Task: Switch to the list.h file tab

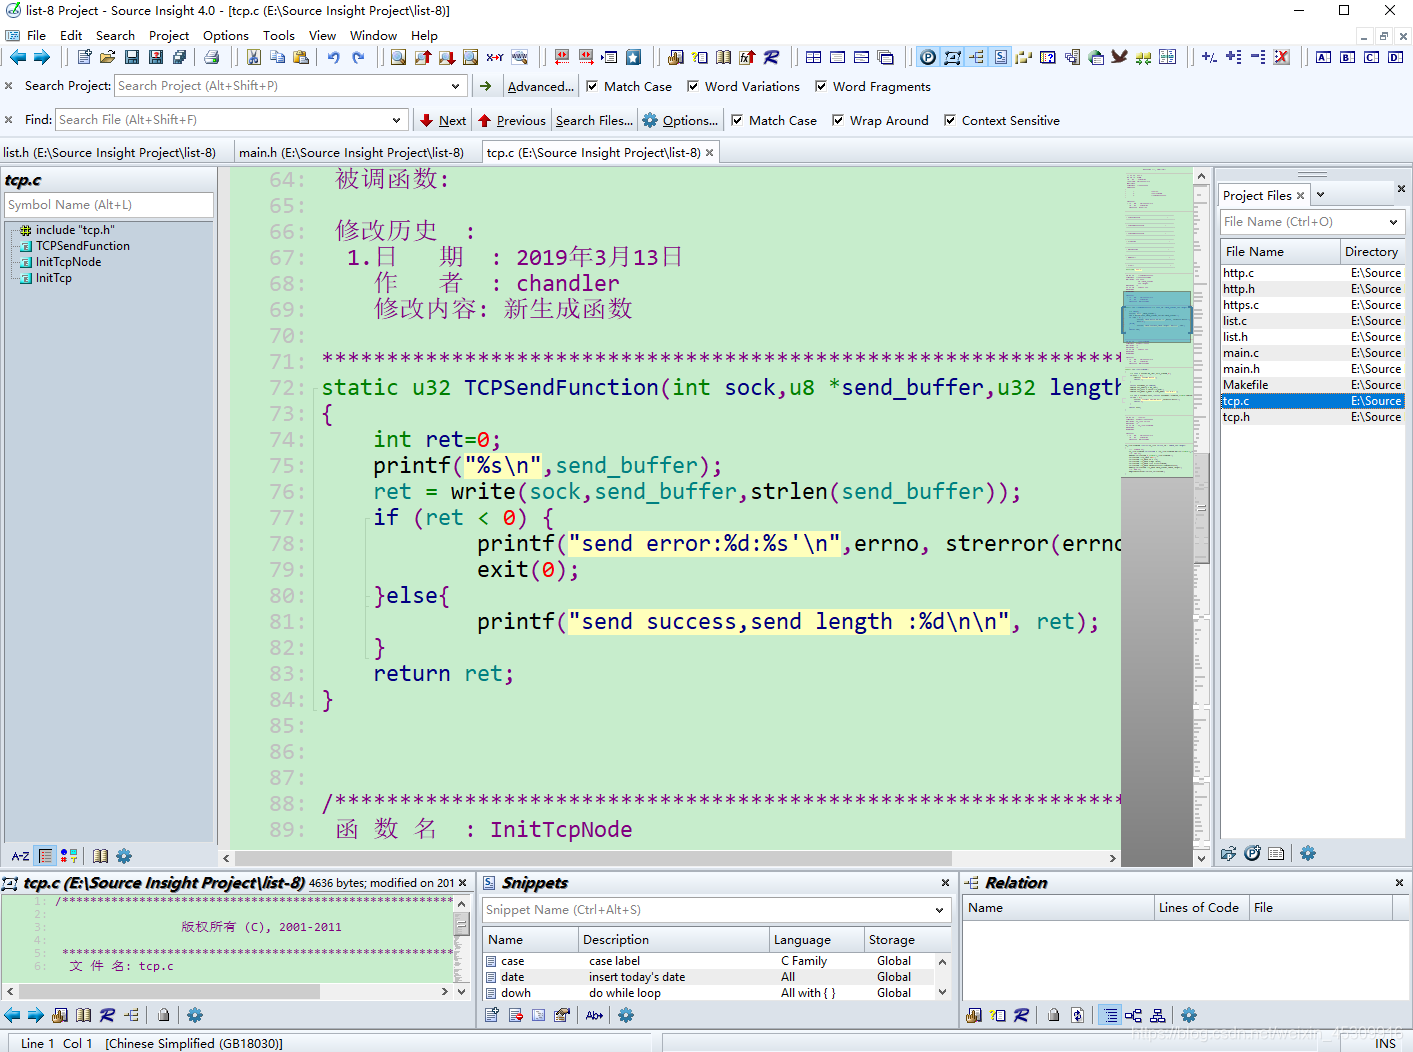Action: pyautogui.click(x=110, y=153)
